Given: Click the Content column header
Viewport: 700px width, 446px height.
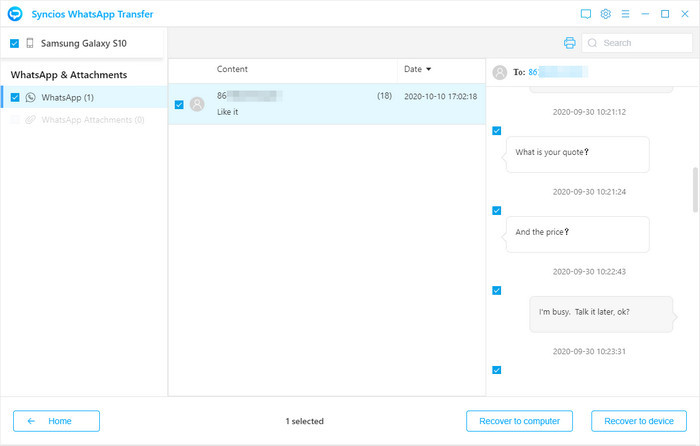Looking at the screenshot, I should [x=232, y=69].
